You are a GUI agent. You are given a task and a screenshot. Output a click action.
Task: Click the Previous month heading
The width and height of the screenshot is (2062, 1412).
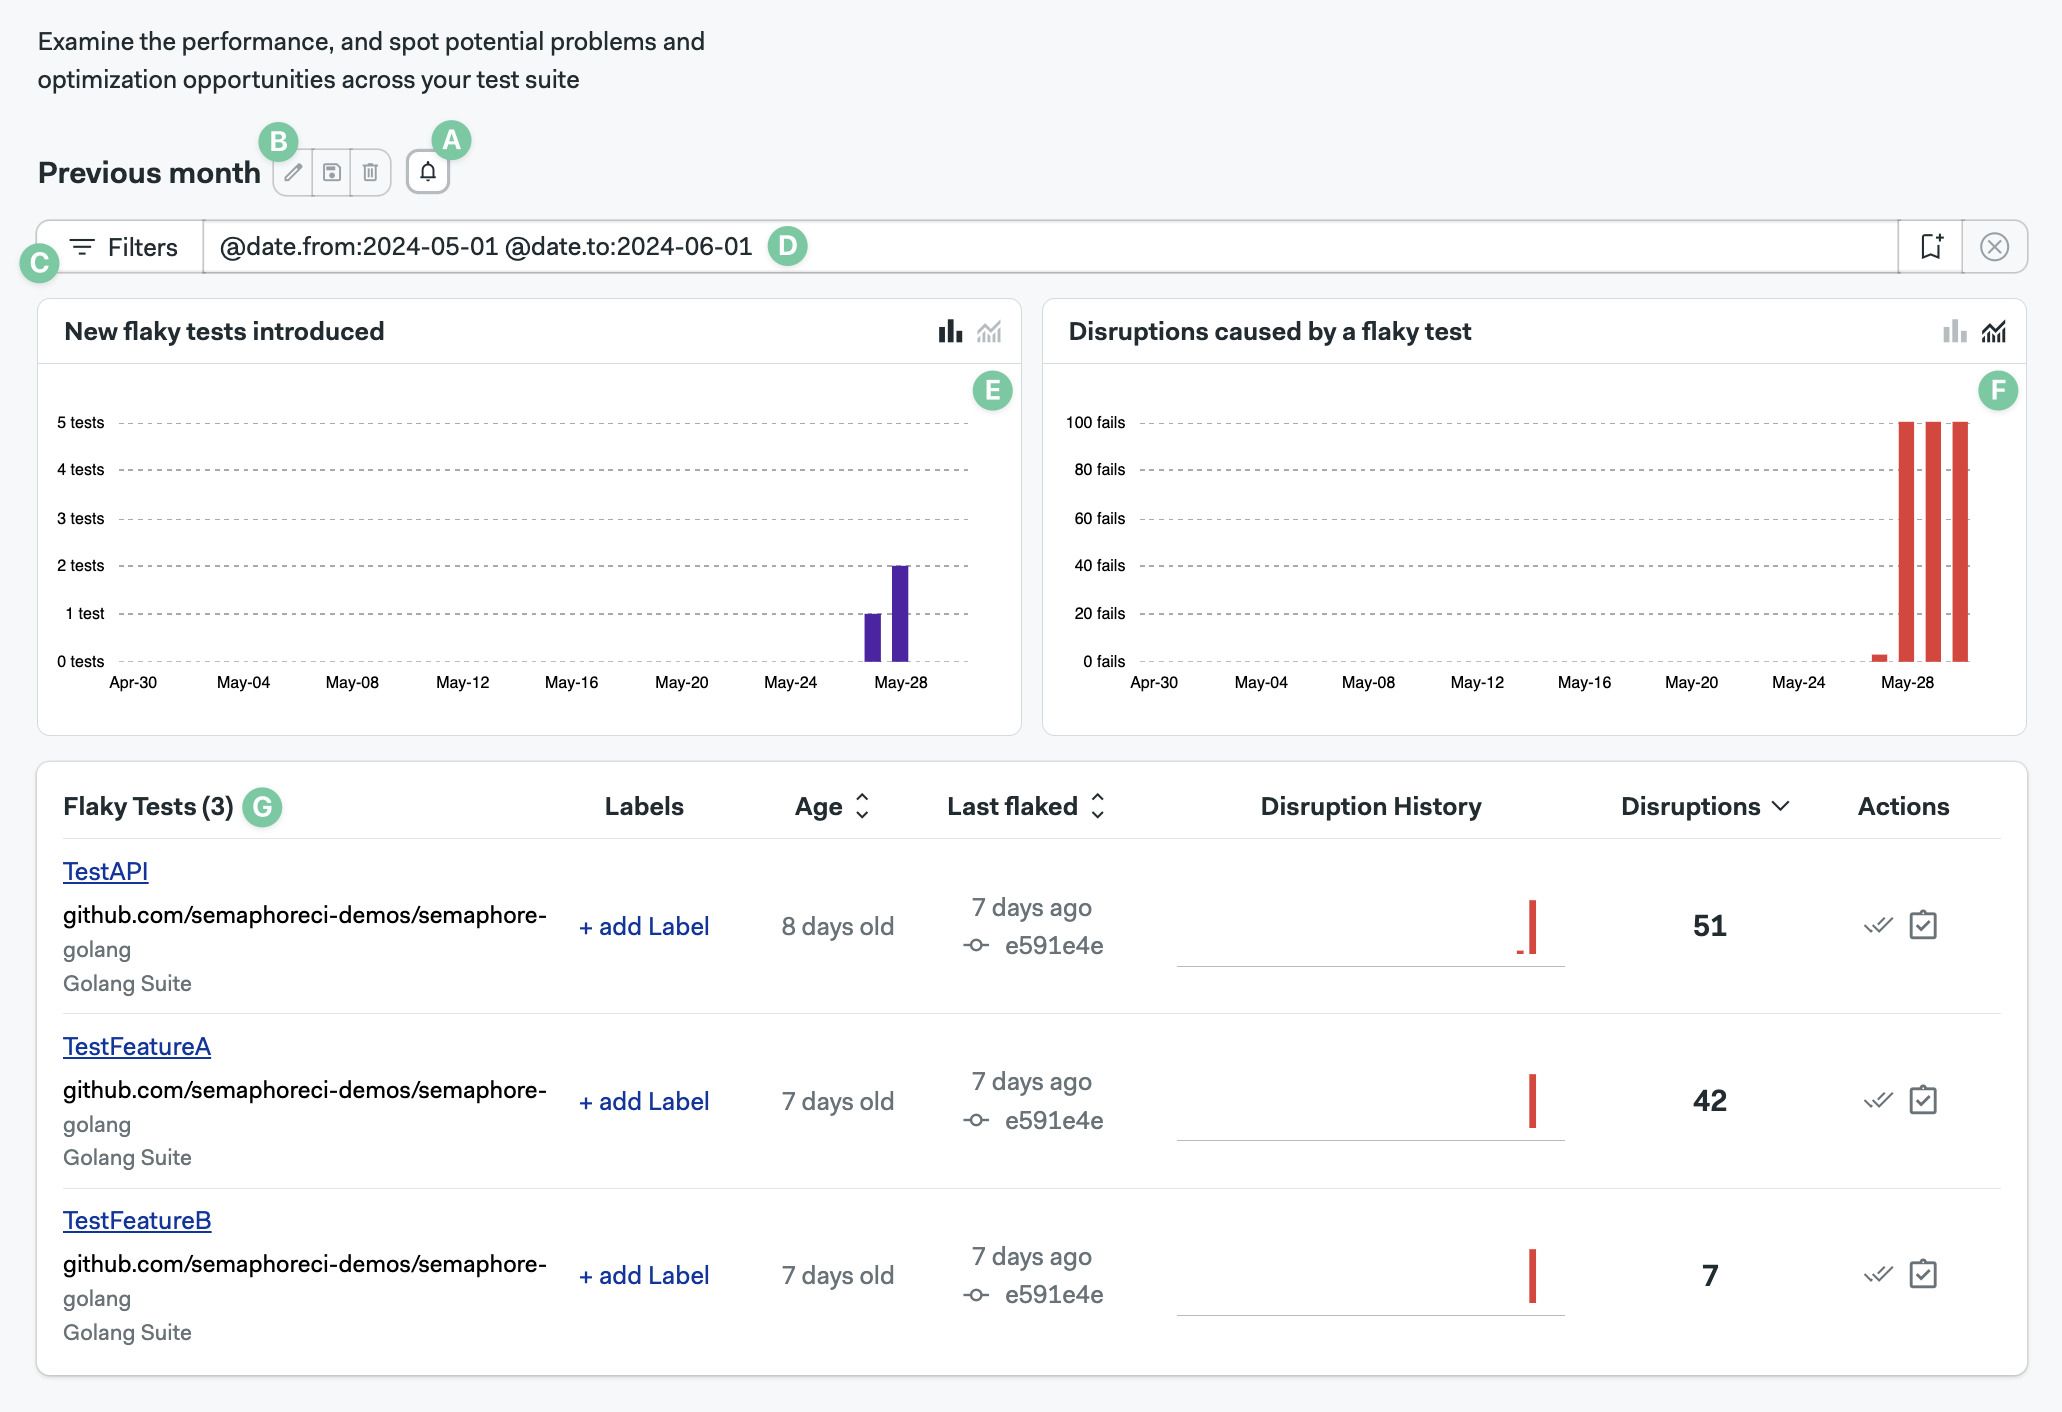point(149,173)
